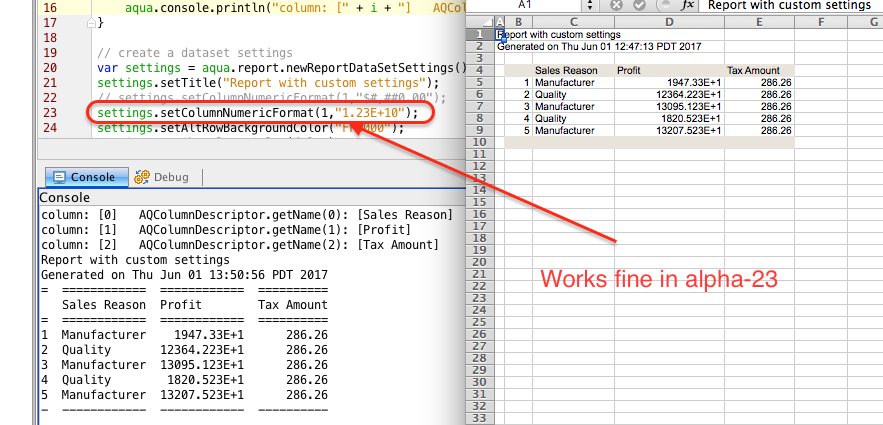Click line number 20 in code gutter
This screenshot has width=883, height=425.
coord(50,68)
